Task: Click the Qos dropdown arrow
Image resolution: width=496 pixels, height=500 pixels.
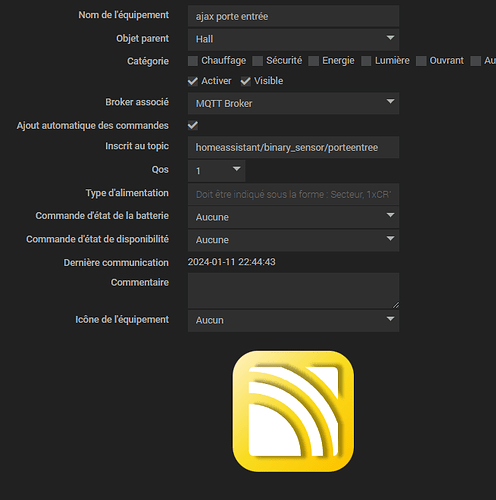Action: click(x=237, y=169)
